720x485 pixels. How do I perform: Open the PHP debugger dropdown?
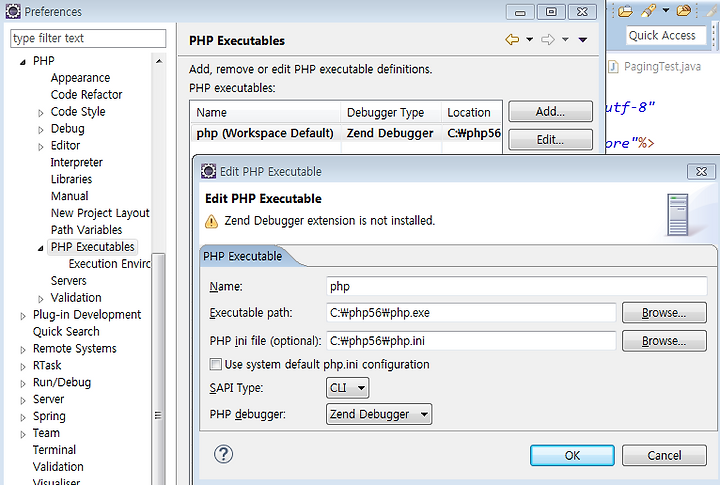pos(379,414)
